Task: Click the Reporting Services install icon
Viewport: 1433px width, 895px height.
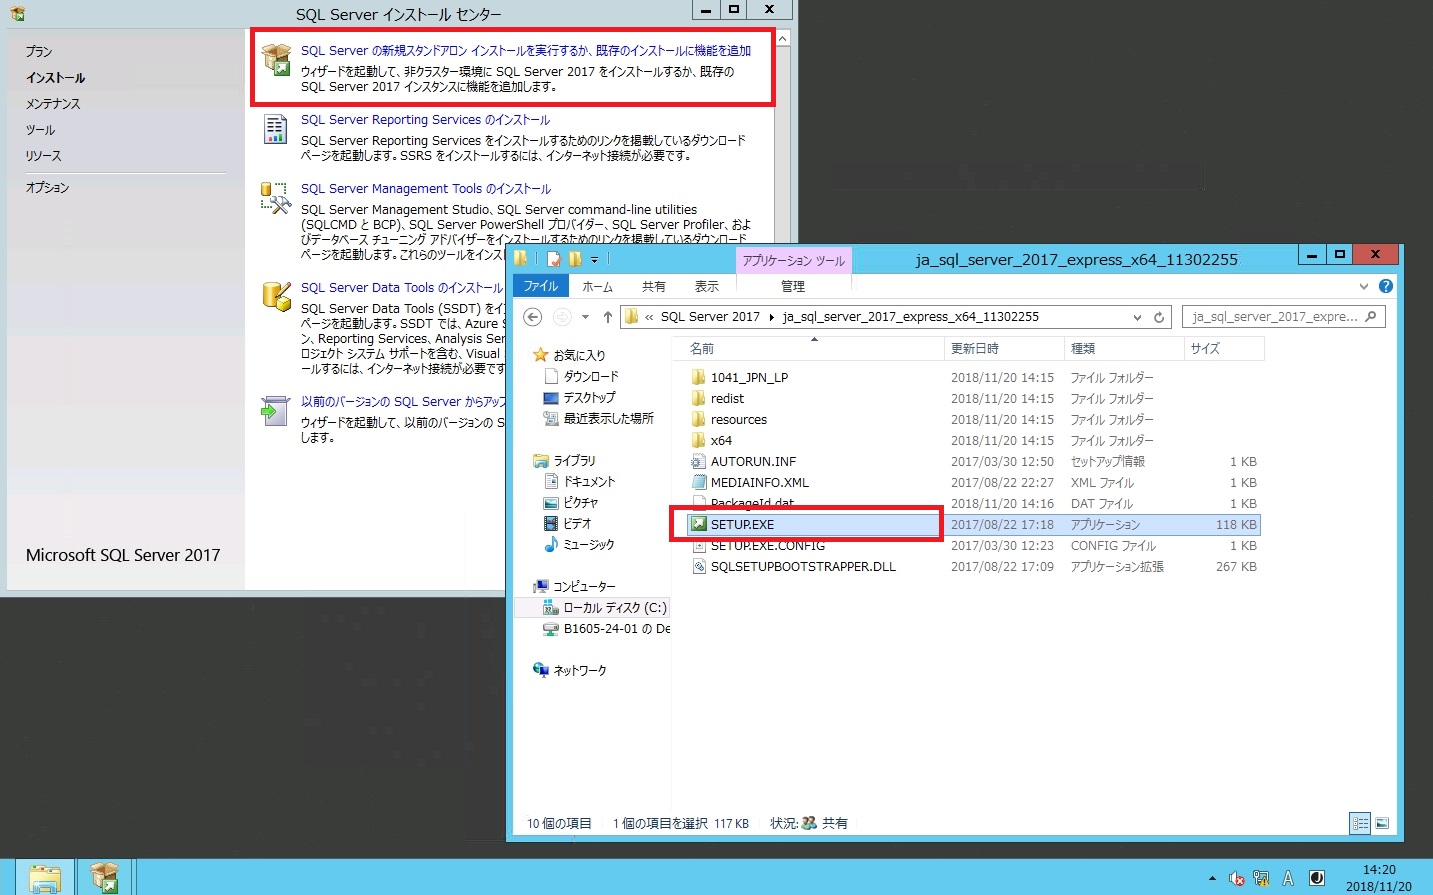Action: [x=275, y=129]
